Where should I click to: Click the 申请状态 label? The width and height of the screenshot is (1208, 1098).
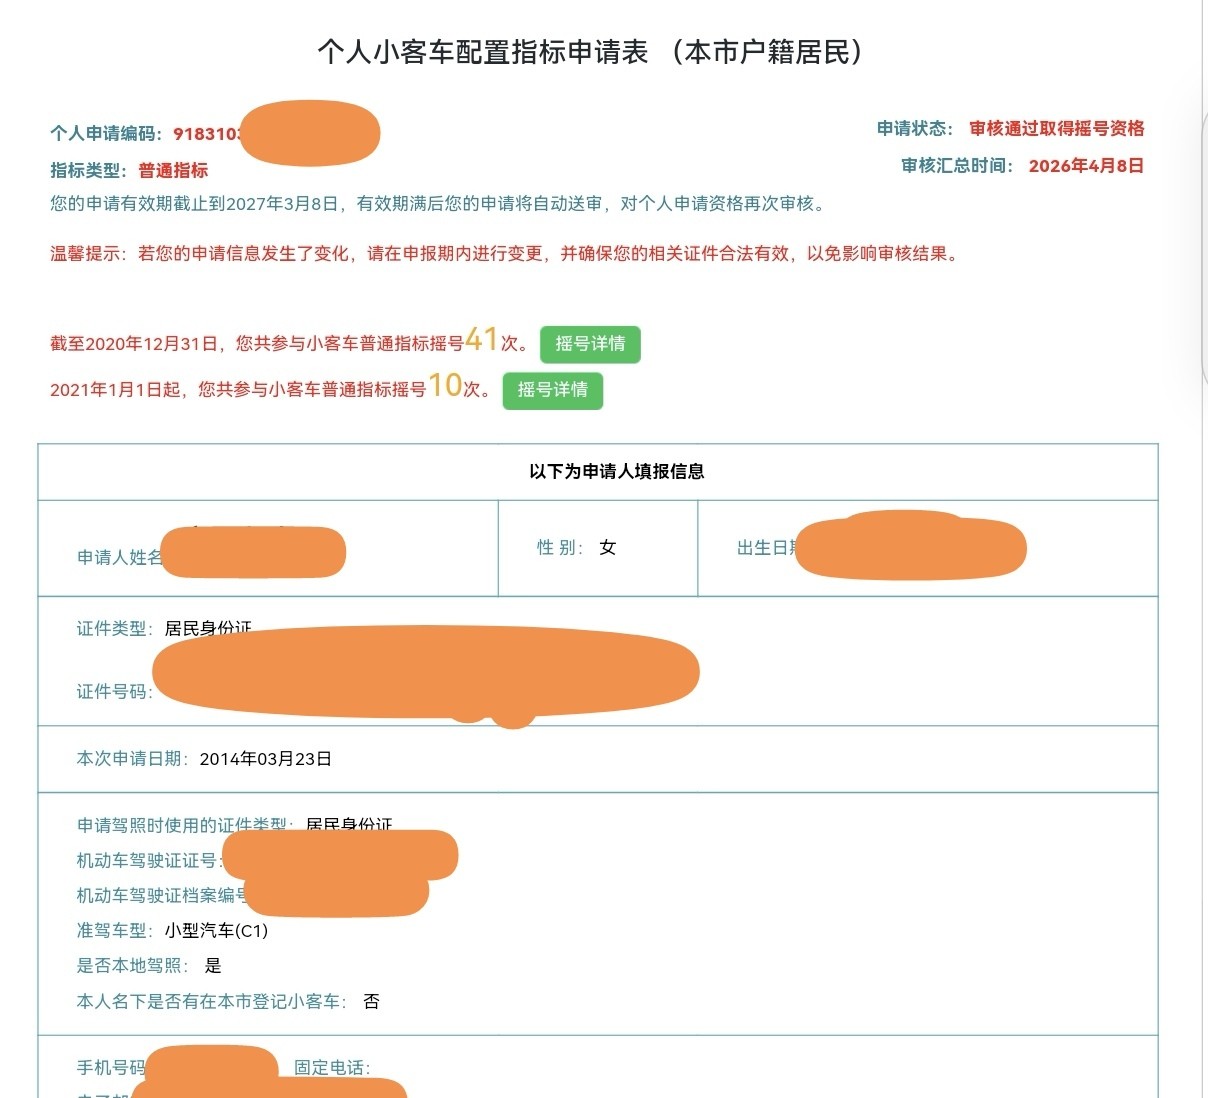tap(915, 128)
